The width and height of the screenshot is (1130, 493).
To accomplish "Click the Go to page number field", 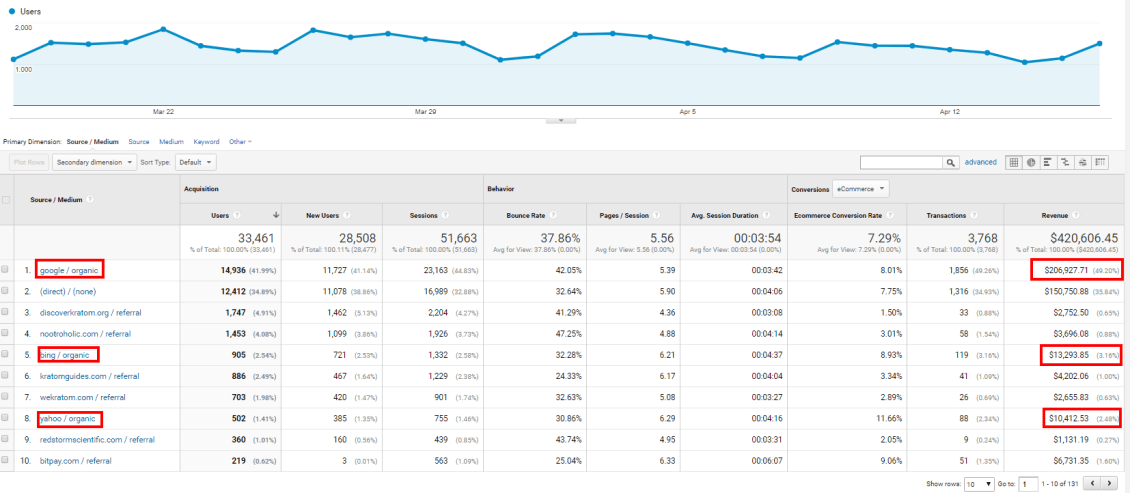I will click(x=1029, y=483).
